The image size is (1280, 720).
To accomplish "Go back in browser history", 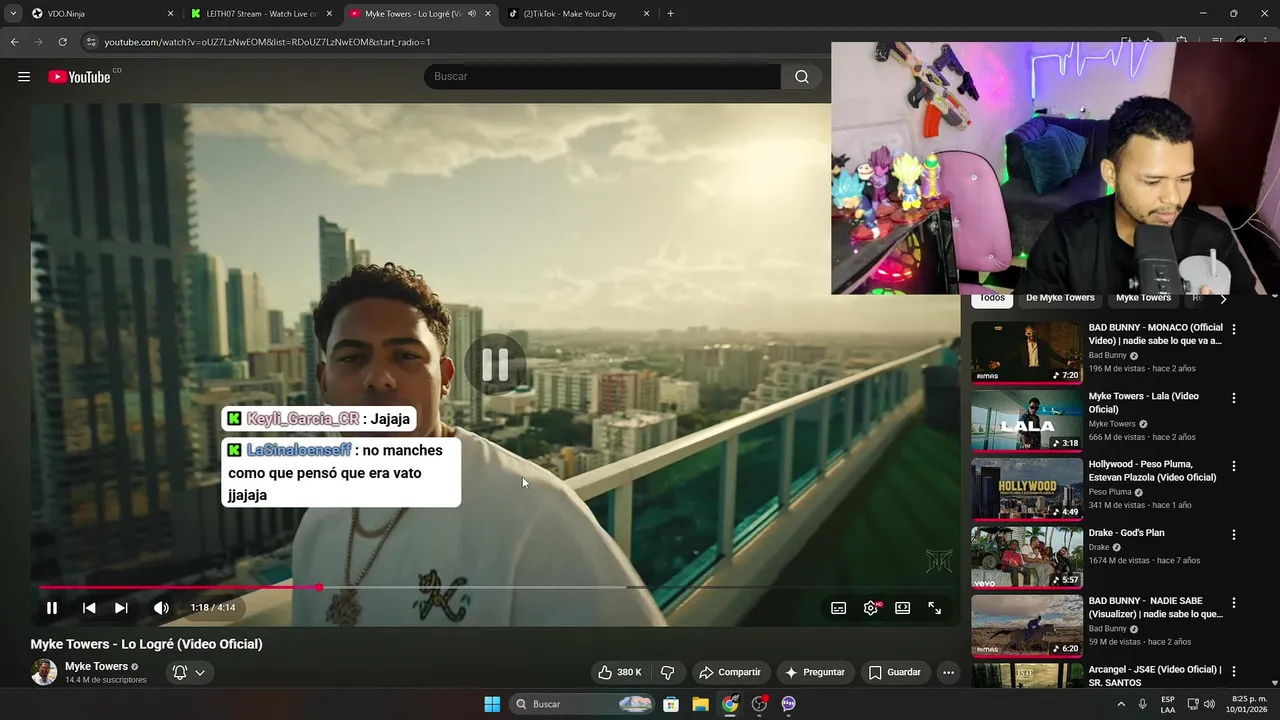I will click(x=15, y=42).
